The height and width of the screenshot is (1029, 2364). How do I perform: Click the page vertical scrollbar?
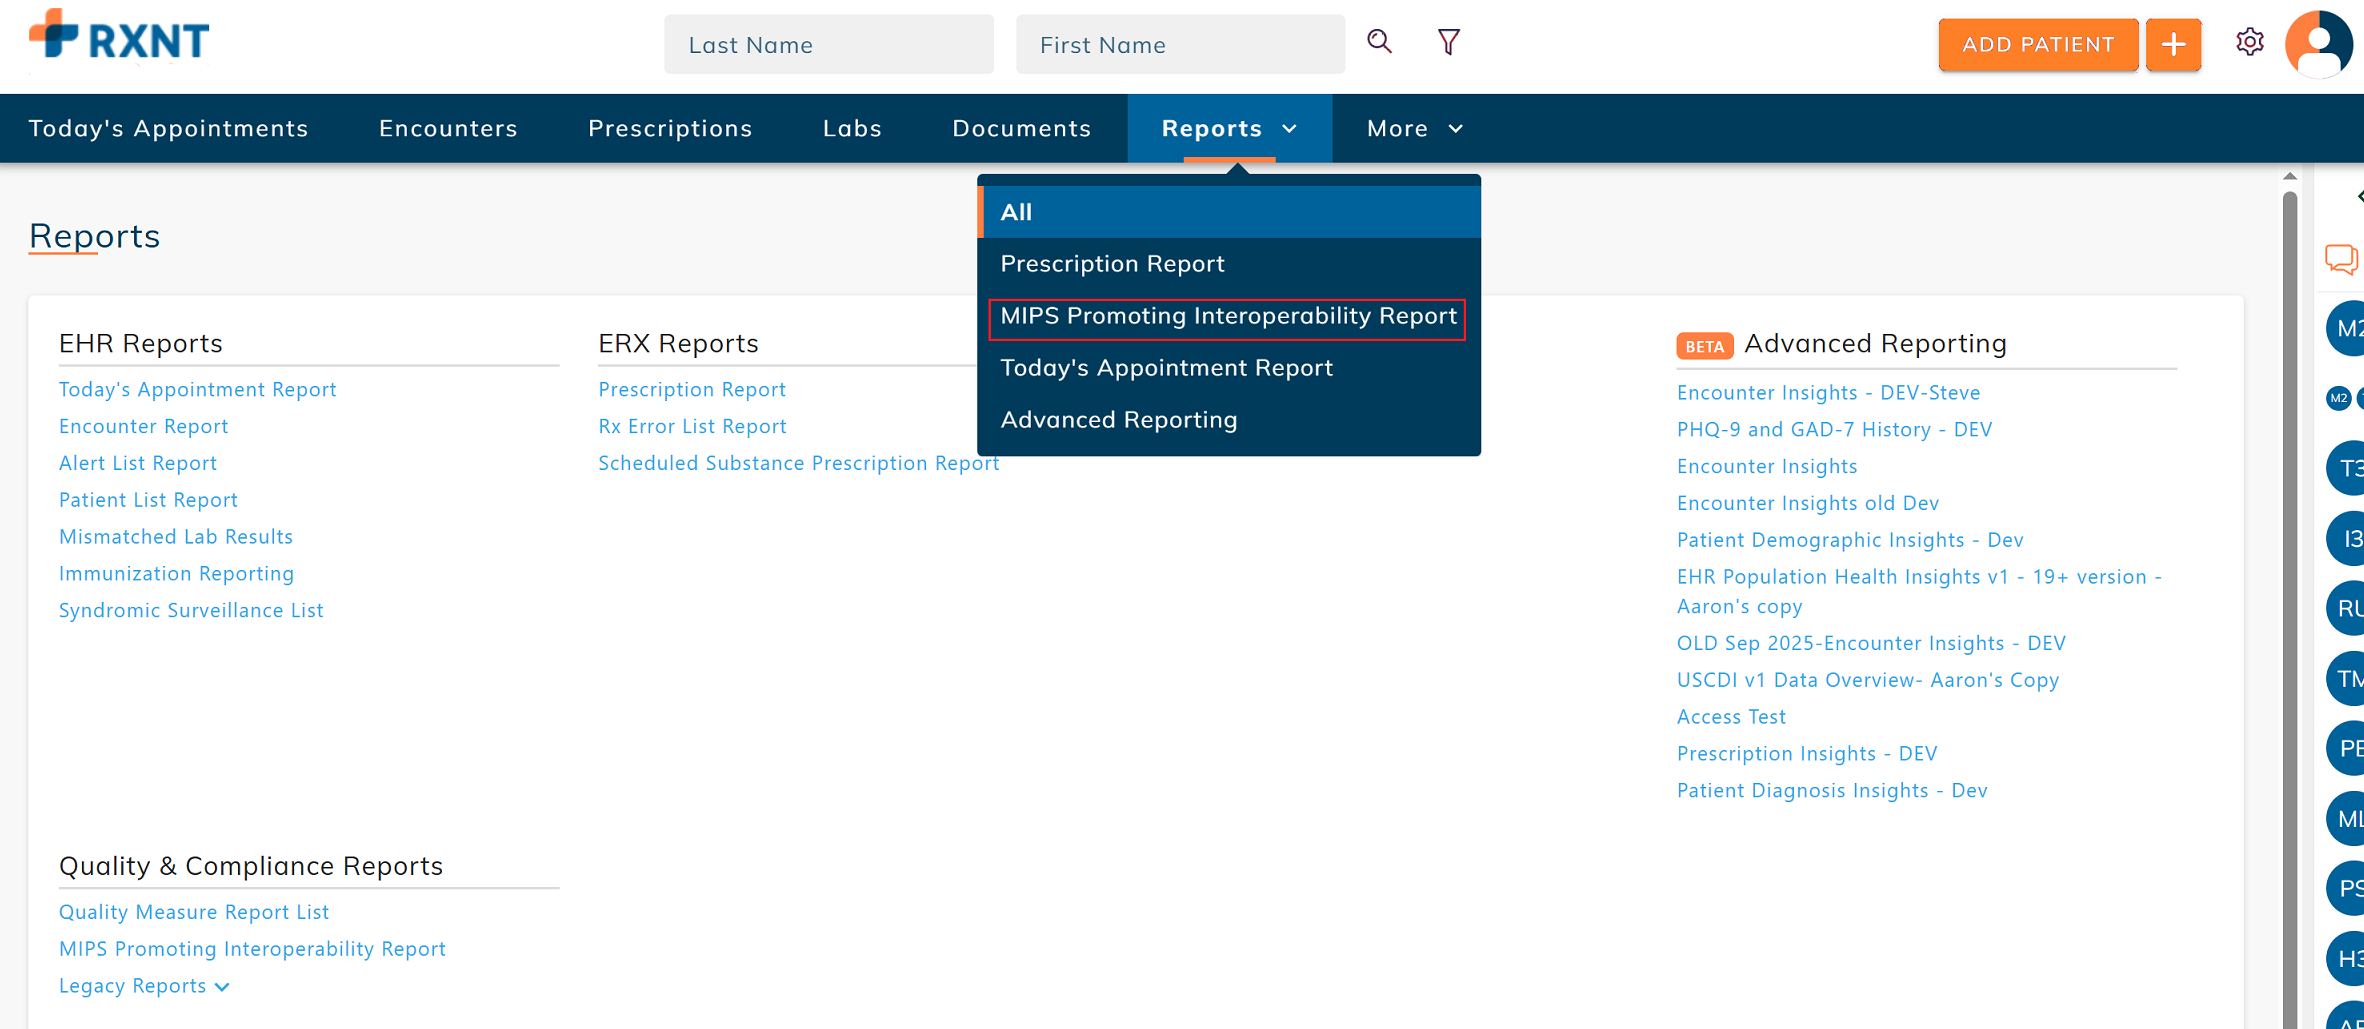pos(2290,610)
